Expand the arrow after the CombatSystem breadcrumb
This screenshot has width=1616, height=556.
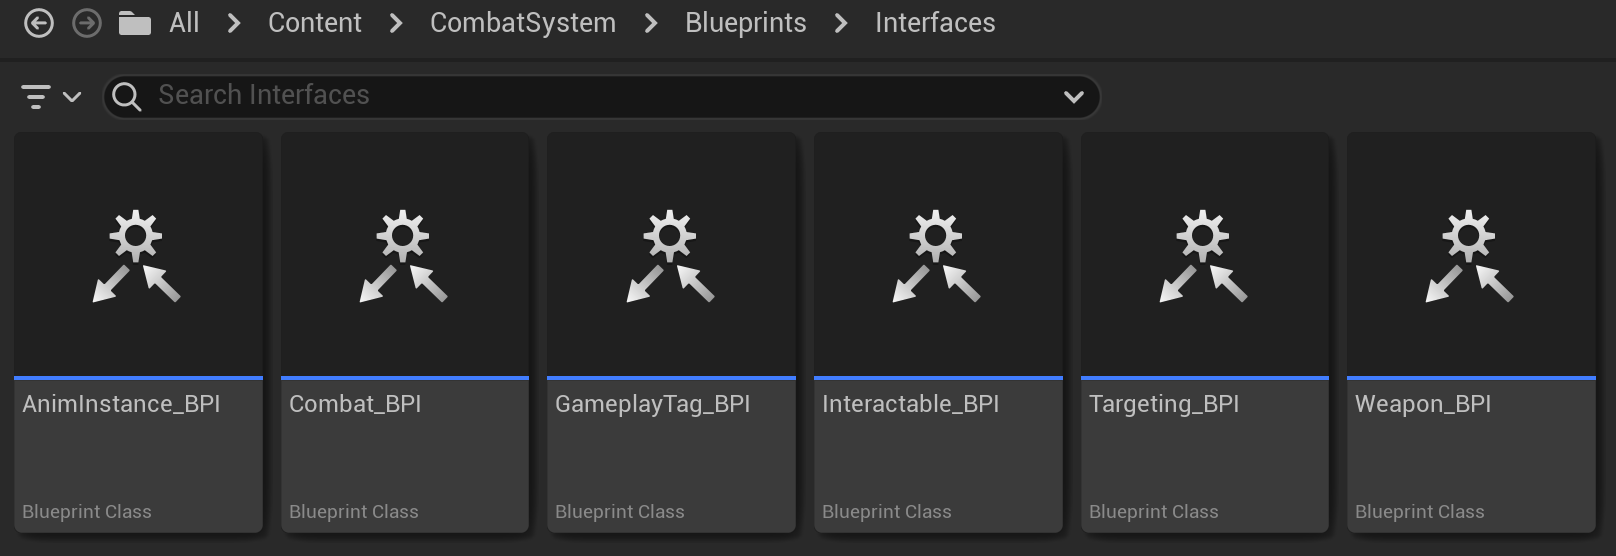pyautogui.click(x=651, y=23)
